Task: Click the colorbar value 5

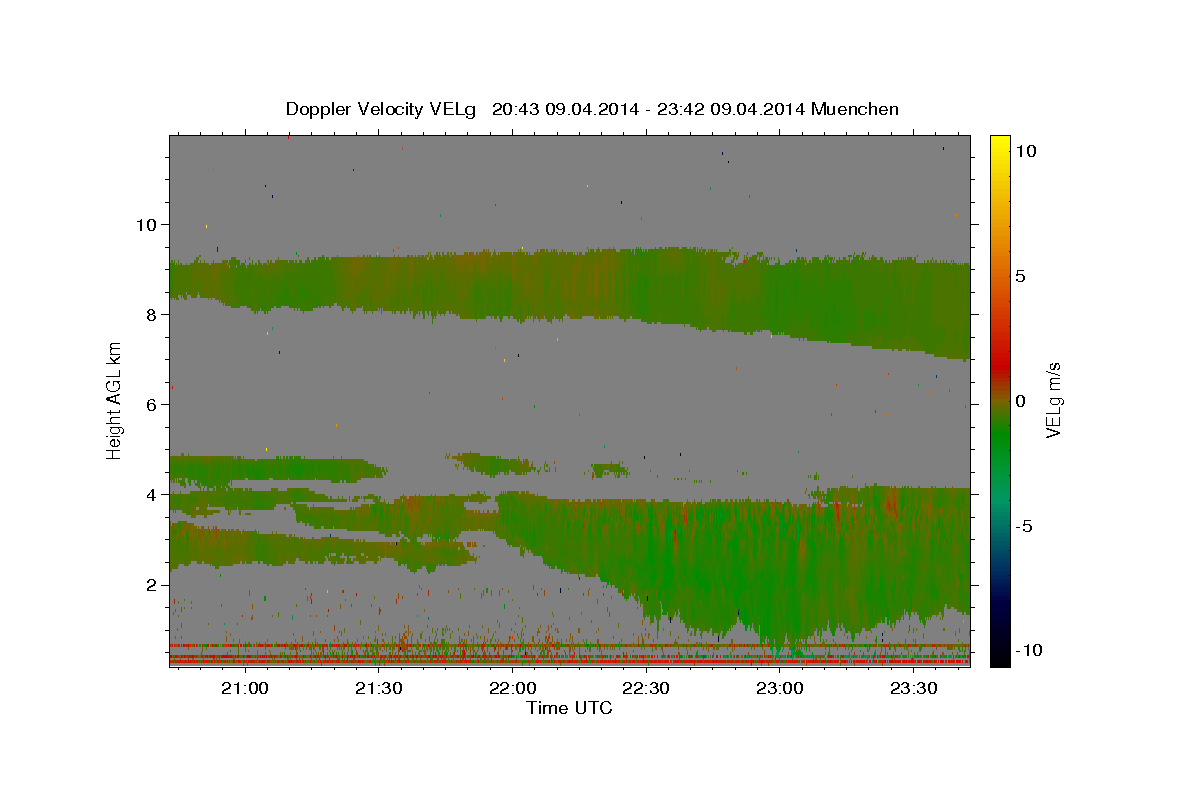Action: (1020, 276)
